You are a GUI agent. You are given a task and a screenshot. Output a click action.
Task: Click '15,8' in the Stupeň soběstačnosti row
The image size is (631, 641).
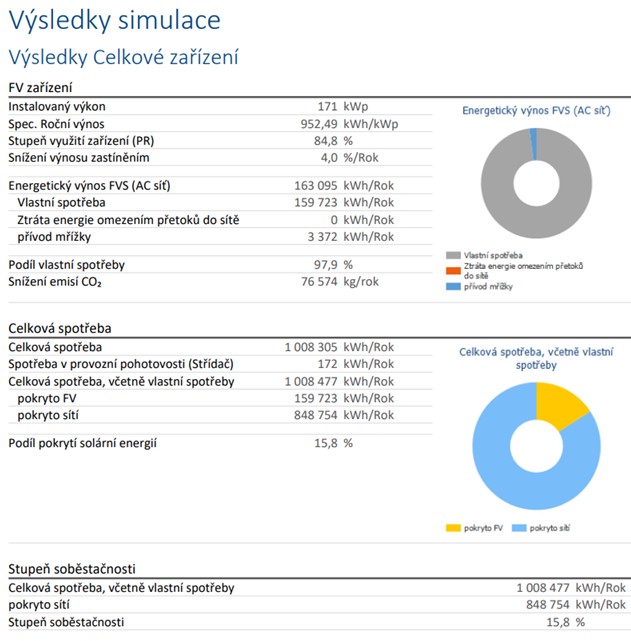click(558, 622)
